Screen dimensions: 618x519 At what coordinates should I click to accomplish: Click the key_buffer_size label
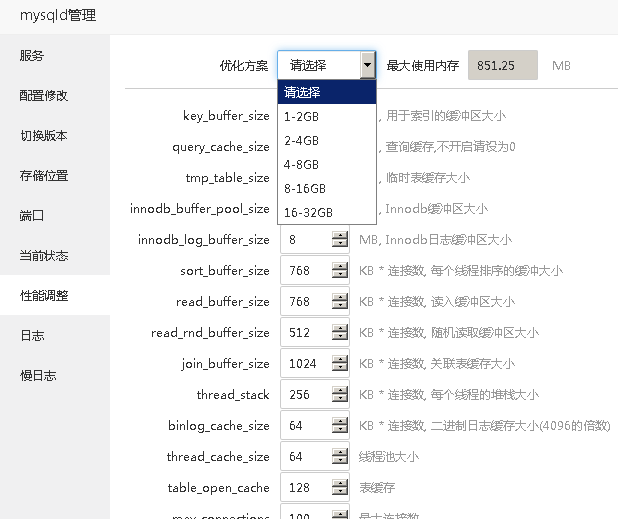(226, 116)
